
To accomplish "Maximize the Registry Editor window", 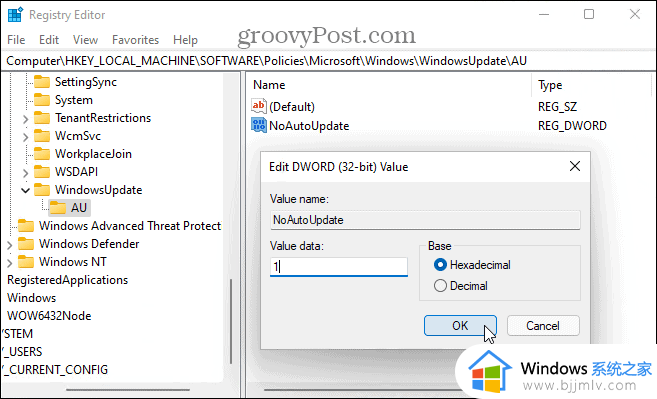I will 589,14.
